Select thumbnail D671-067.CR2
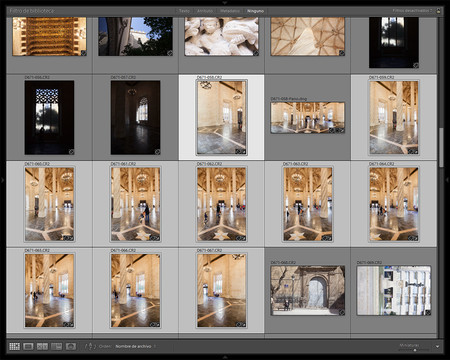This screenshot has width=450, height=360. 221,290
